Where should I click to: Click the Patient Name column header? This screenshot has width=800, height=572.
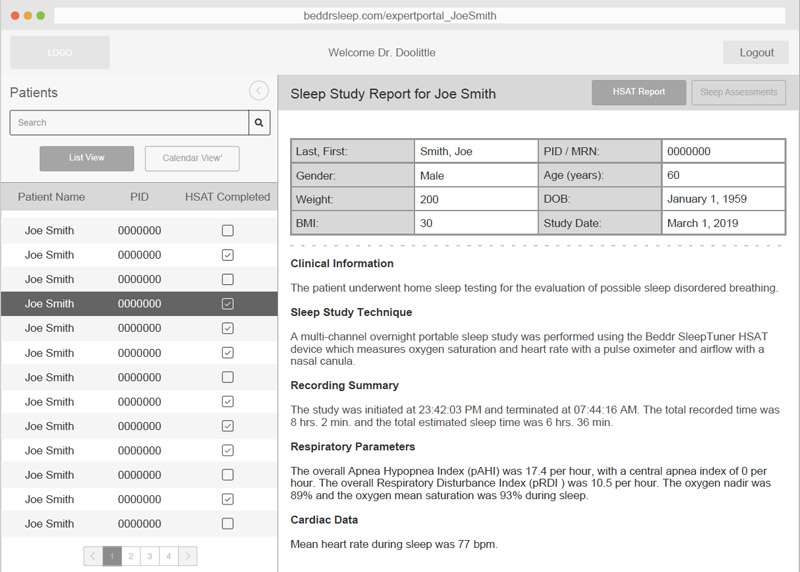51,197
